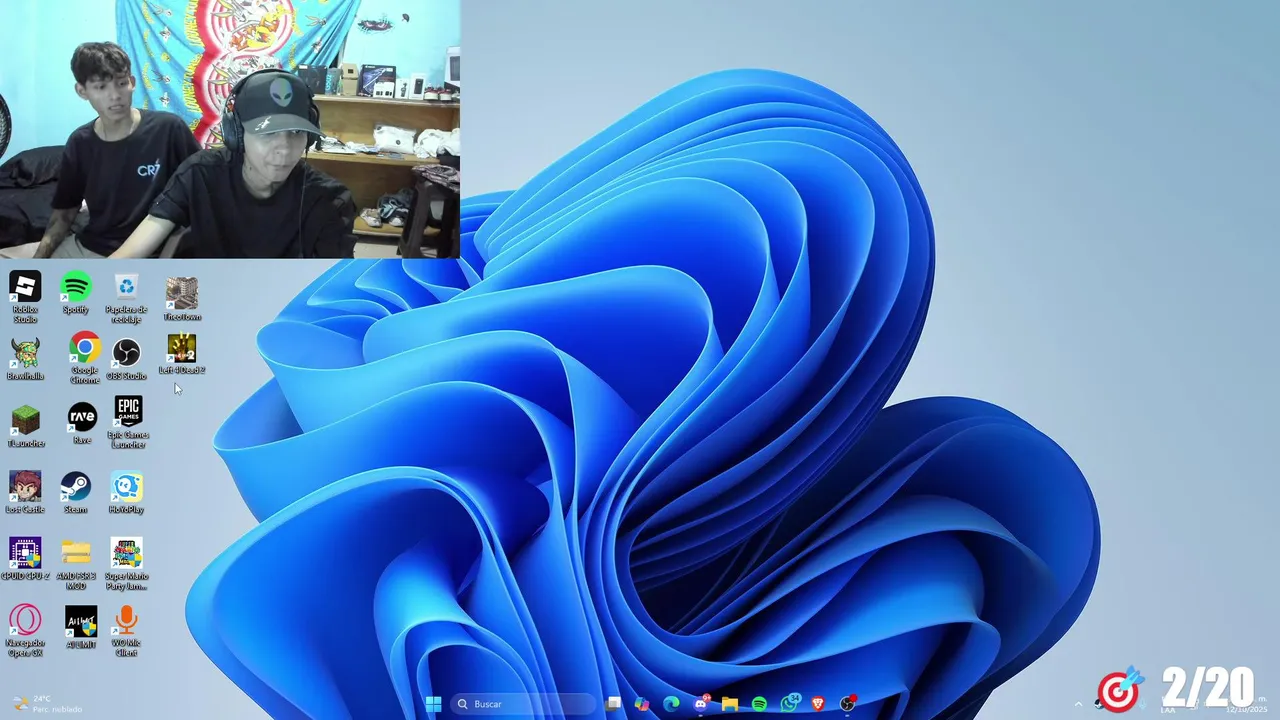Screen dimensions: 1280x720
Task: Open the taskbar clock and date panel
Action: pyautogui.click(x=1246, y=704)
